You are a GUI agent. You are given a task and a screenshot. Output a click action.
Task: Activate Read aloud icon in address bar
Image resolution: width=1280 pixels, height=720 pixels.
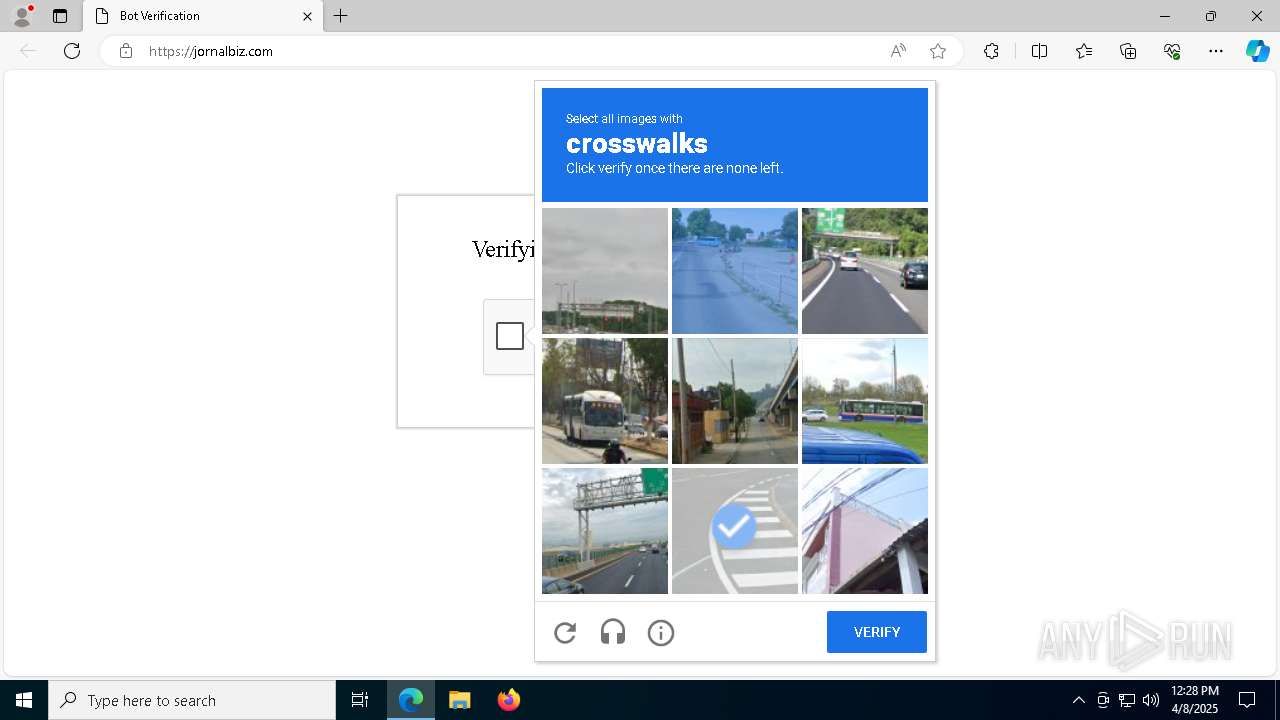(898, 51)
